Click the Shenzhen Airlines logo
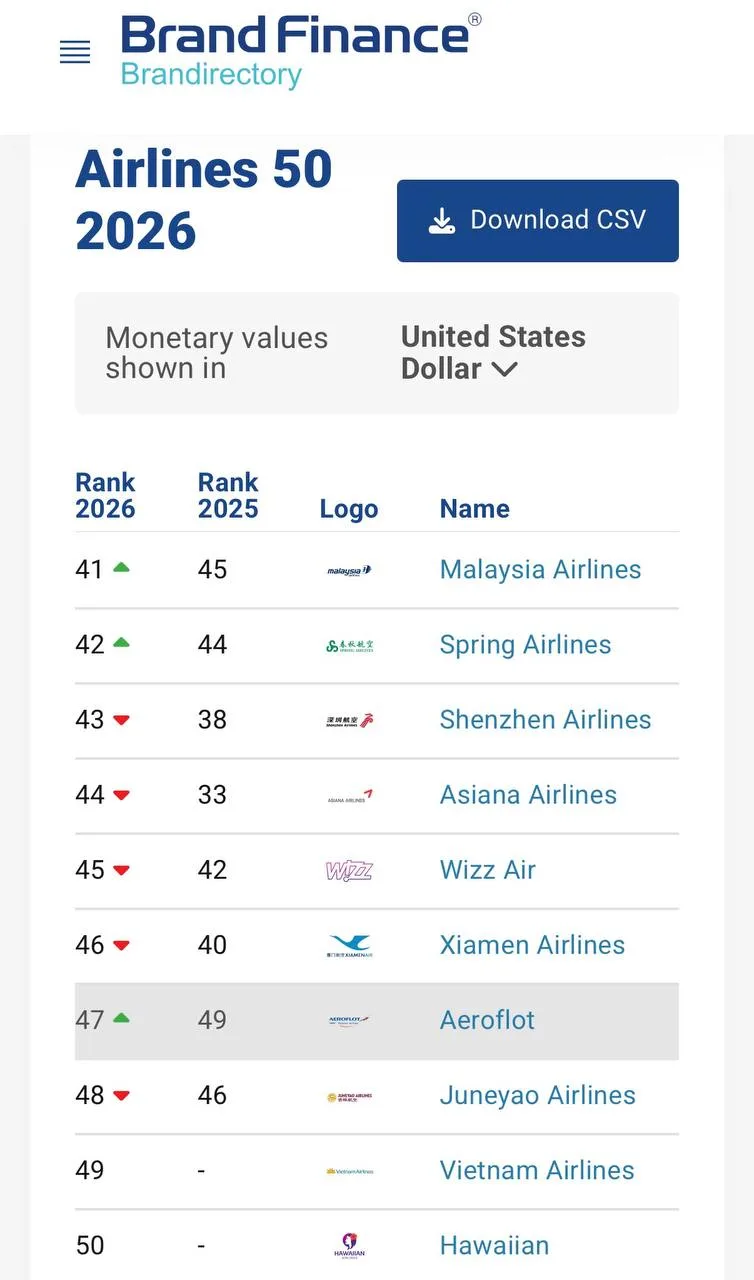 [349, 721]
